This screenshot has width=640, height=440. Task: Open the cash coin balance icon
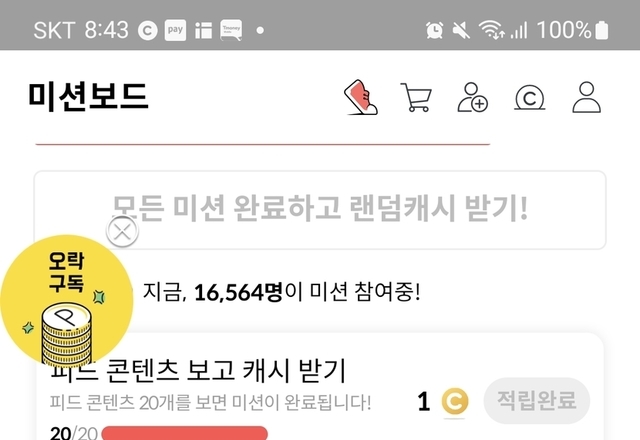tap(529, 98)
